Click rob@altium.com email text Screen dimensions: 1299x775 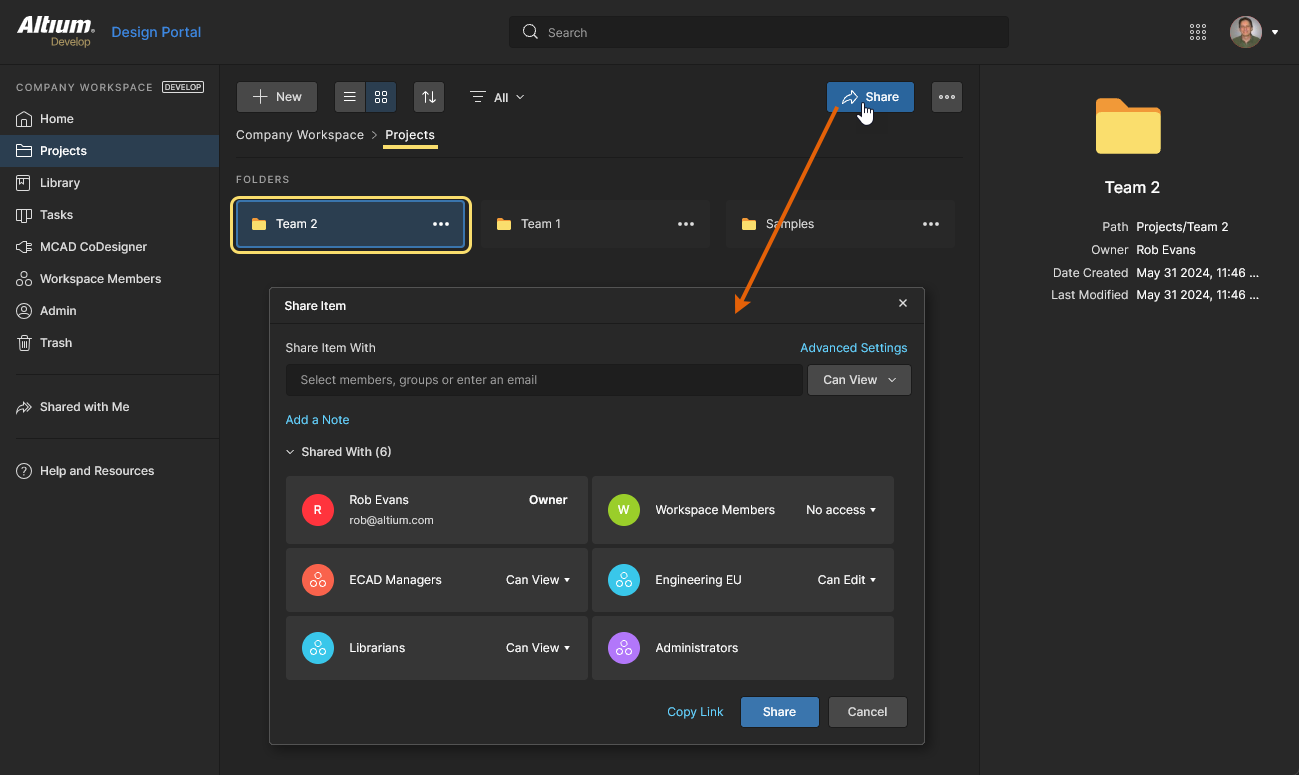point(391,520)
